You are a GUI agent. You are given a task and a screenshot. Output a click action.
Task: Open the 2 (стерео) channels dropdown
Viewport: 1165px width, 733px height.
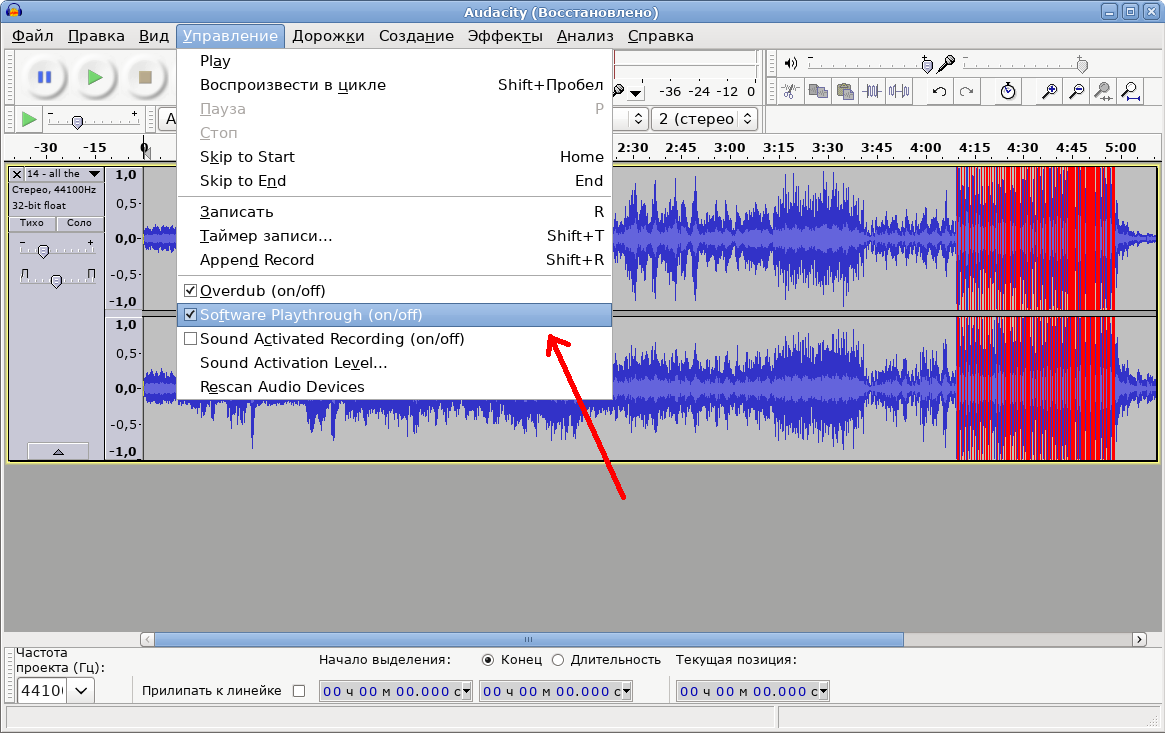pyautogui.click(x=704, y=119)
